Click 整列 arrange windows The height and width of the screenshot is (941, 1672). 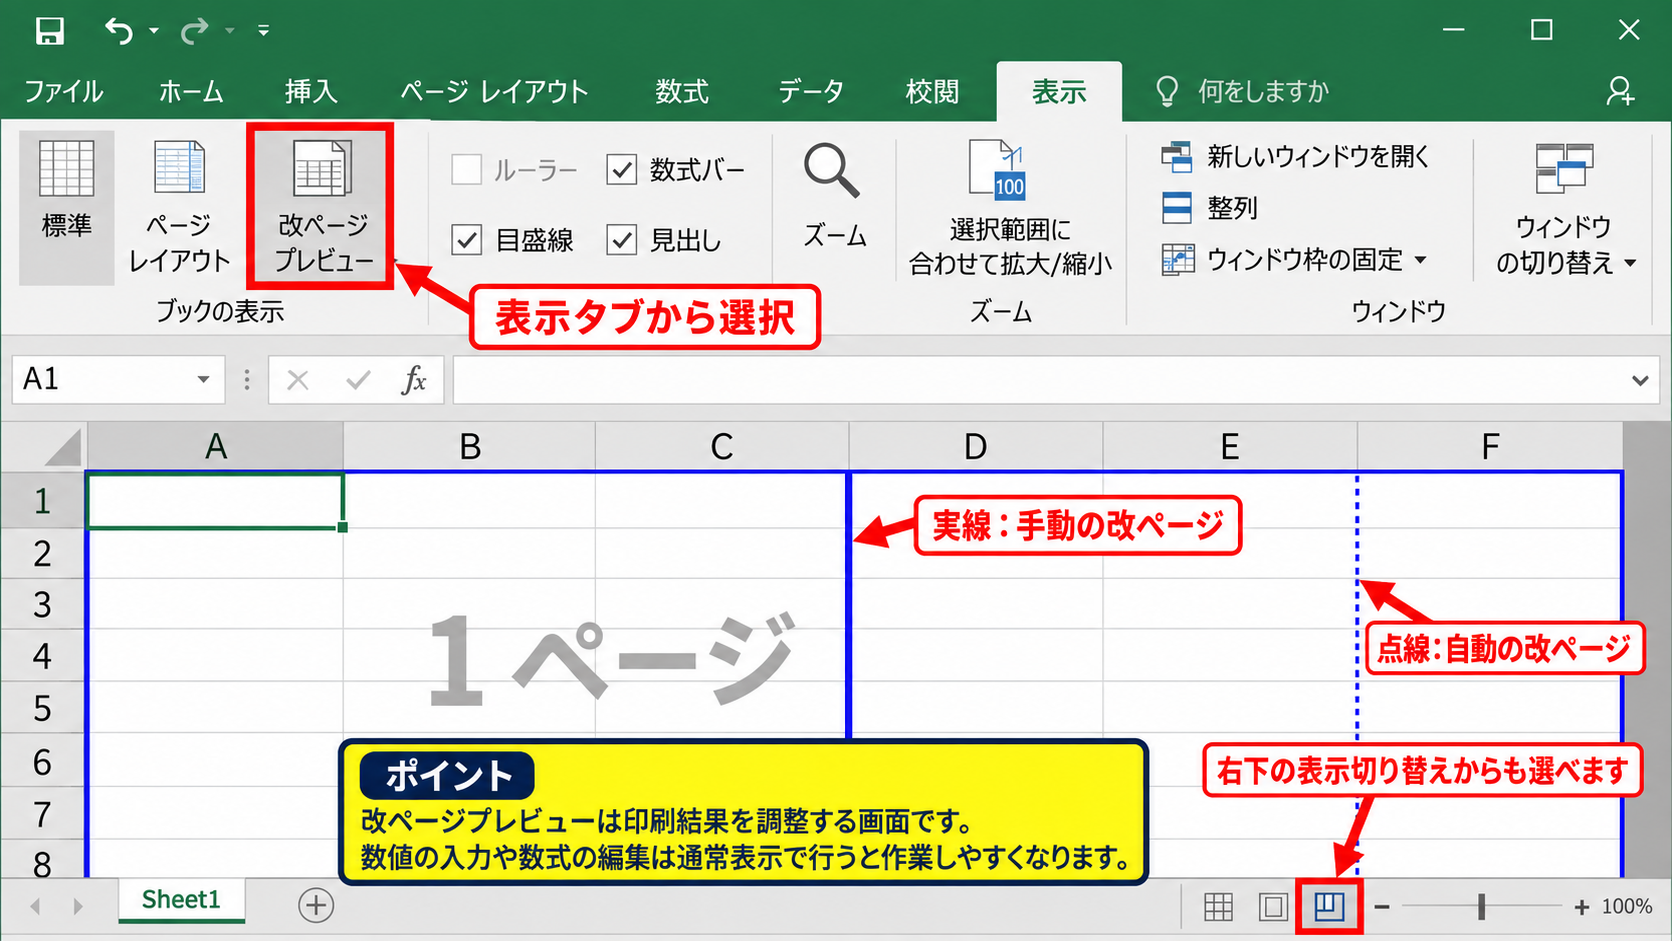pos(1209,208)
